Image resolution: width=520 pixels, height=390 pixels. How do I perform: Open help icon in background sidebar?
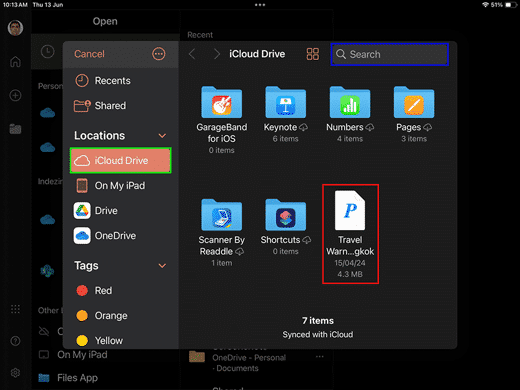15,341
